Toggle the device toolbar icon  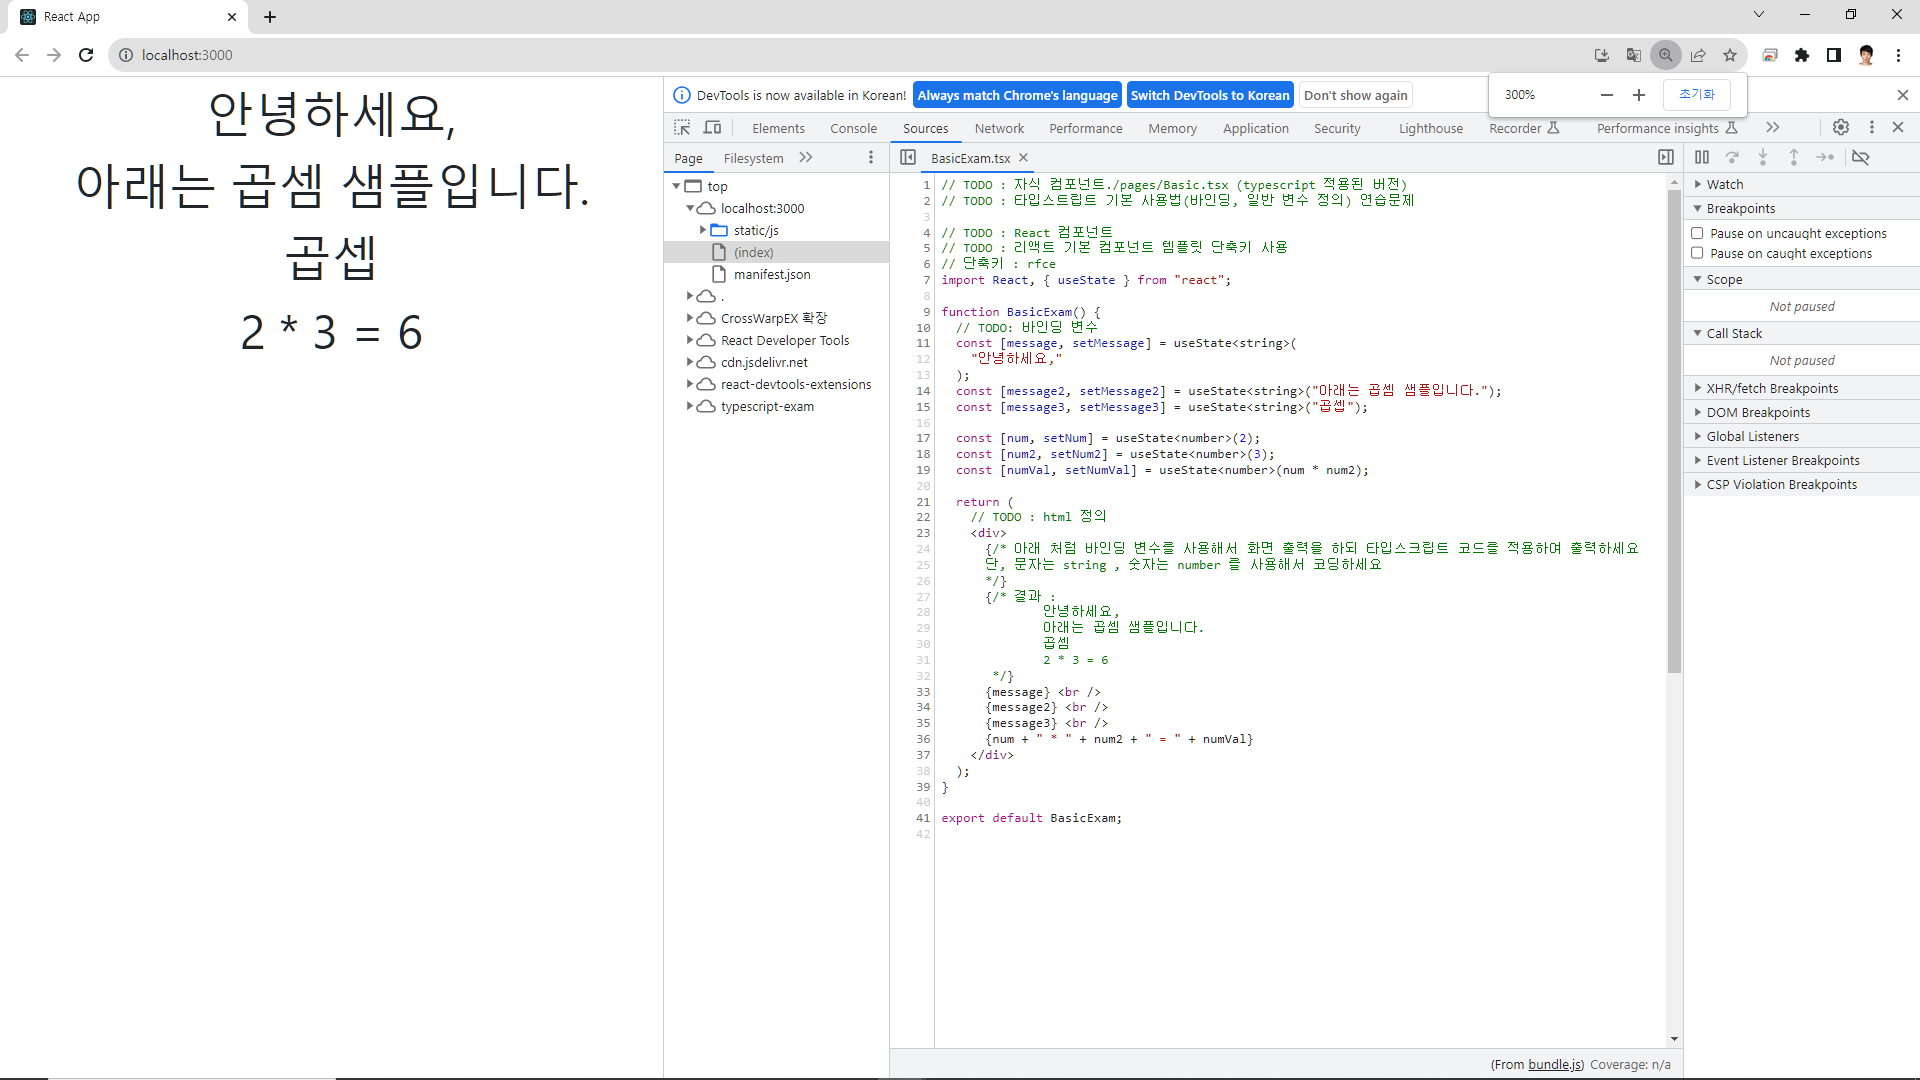coord(712,128)
